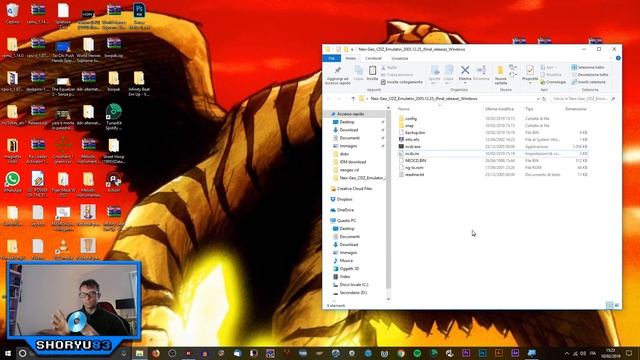Viewport: 640px width, 360px height.
Task: Click the Up arrow navigation button
Action: [x=353, y=99]
